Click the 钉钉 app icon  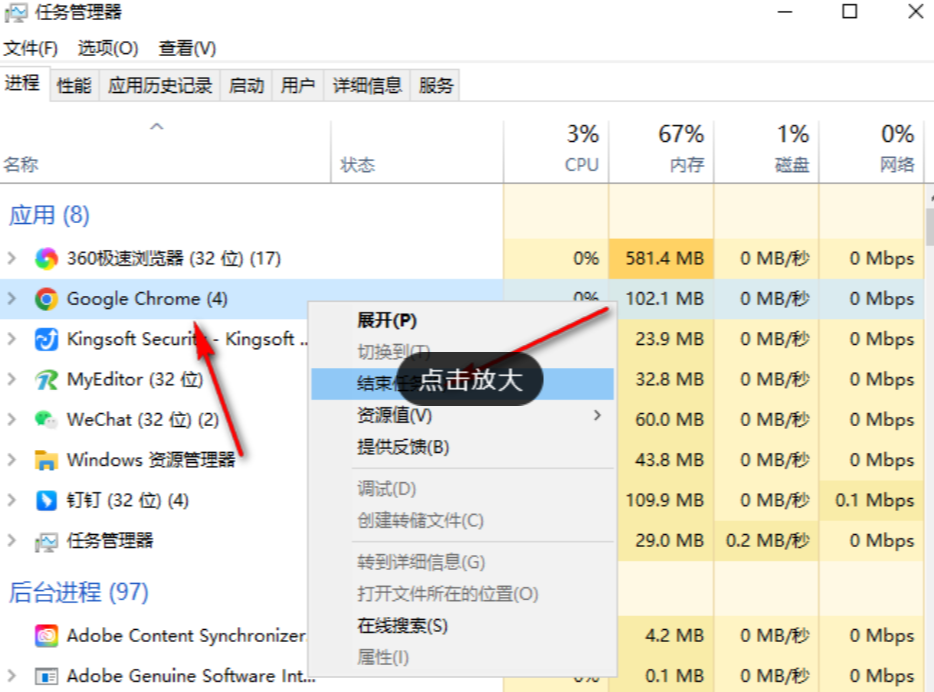(46, 501)
